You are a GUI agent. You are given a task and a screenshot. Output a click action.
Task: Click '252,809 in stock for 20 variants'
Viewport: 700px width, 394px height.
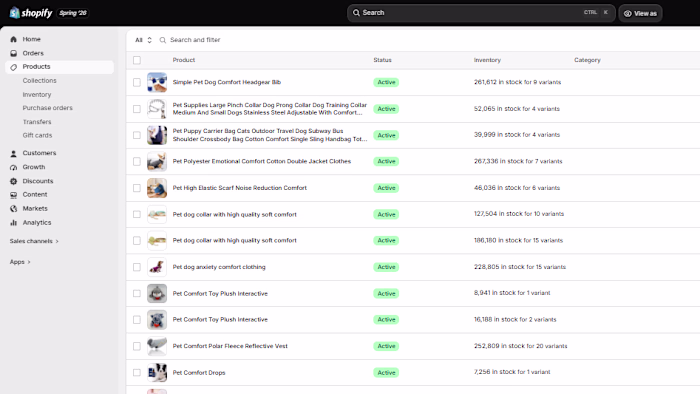point(521,346)
